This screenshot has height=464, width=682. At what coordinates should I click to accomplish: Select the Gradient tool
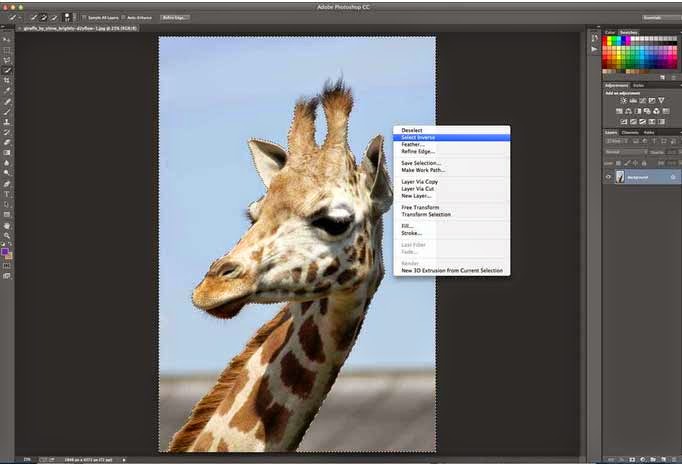point(7,153)
